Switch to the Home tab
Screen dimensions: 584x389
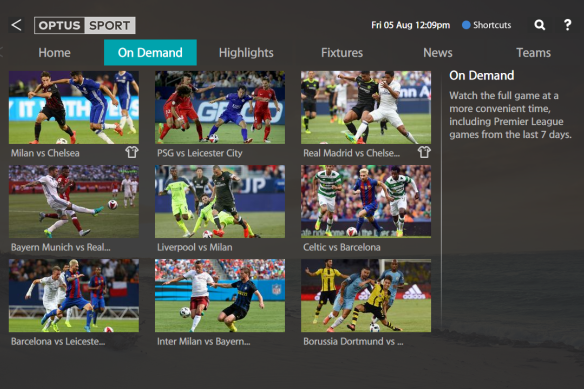click(x=54, y=53)
